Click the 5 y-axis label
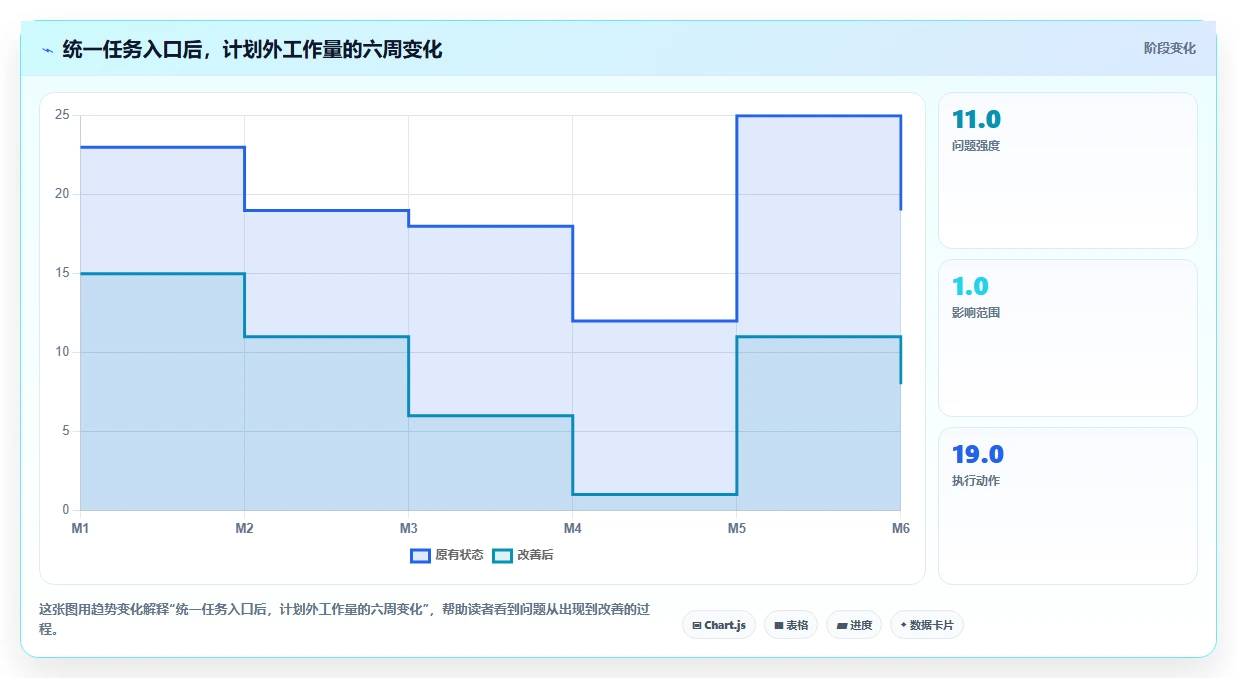1237x678 pixels. coord(65,431)
